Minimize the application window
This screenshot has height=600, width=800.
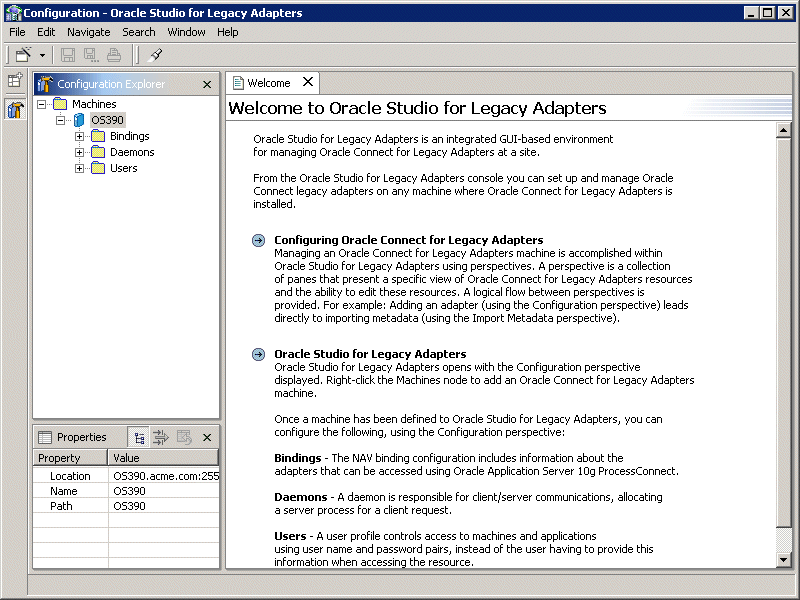[x=751, y=13]
